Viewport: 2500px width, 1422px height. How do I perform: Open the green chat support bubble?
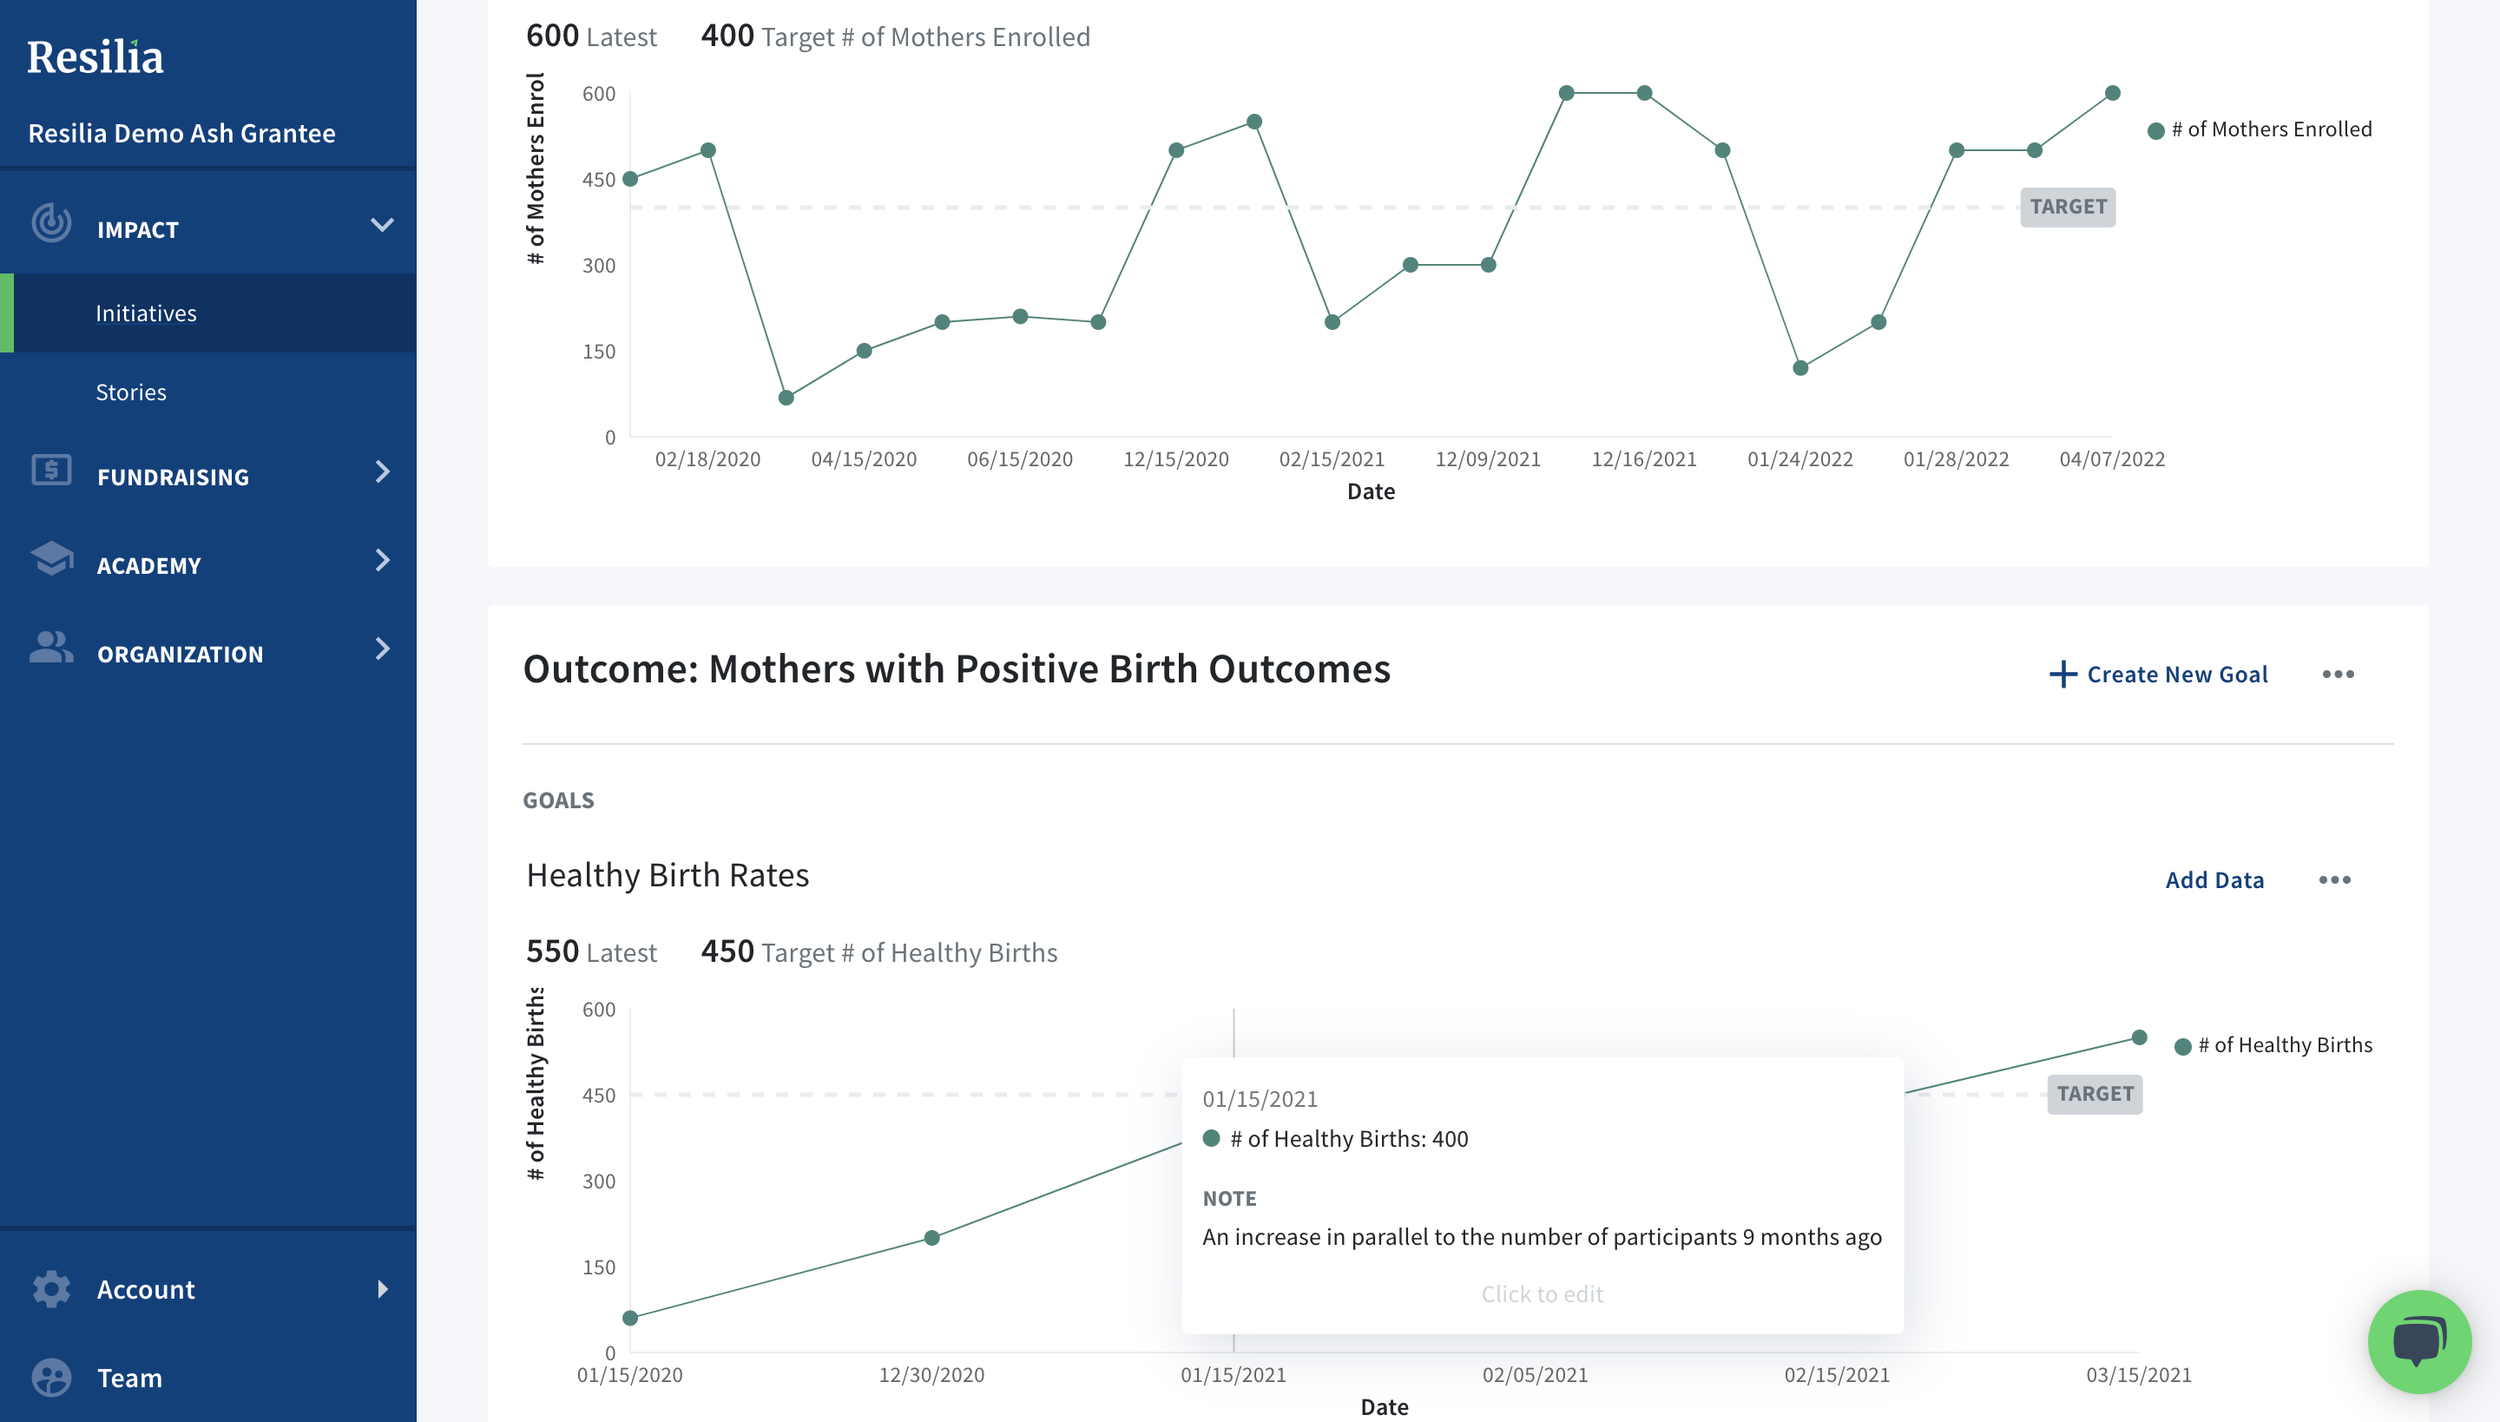pyautogui.click(x=2418, y=1341)
